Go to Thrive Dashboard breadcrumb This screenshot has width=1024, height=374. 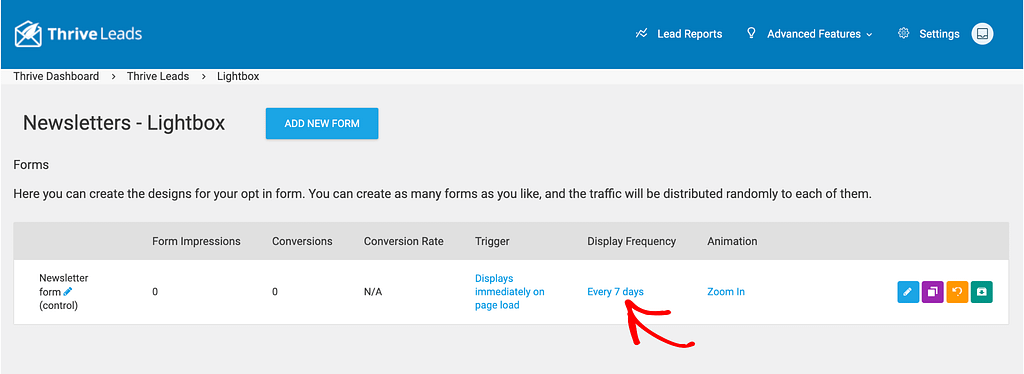(56, 76)
